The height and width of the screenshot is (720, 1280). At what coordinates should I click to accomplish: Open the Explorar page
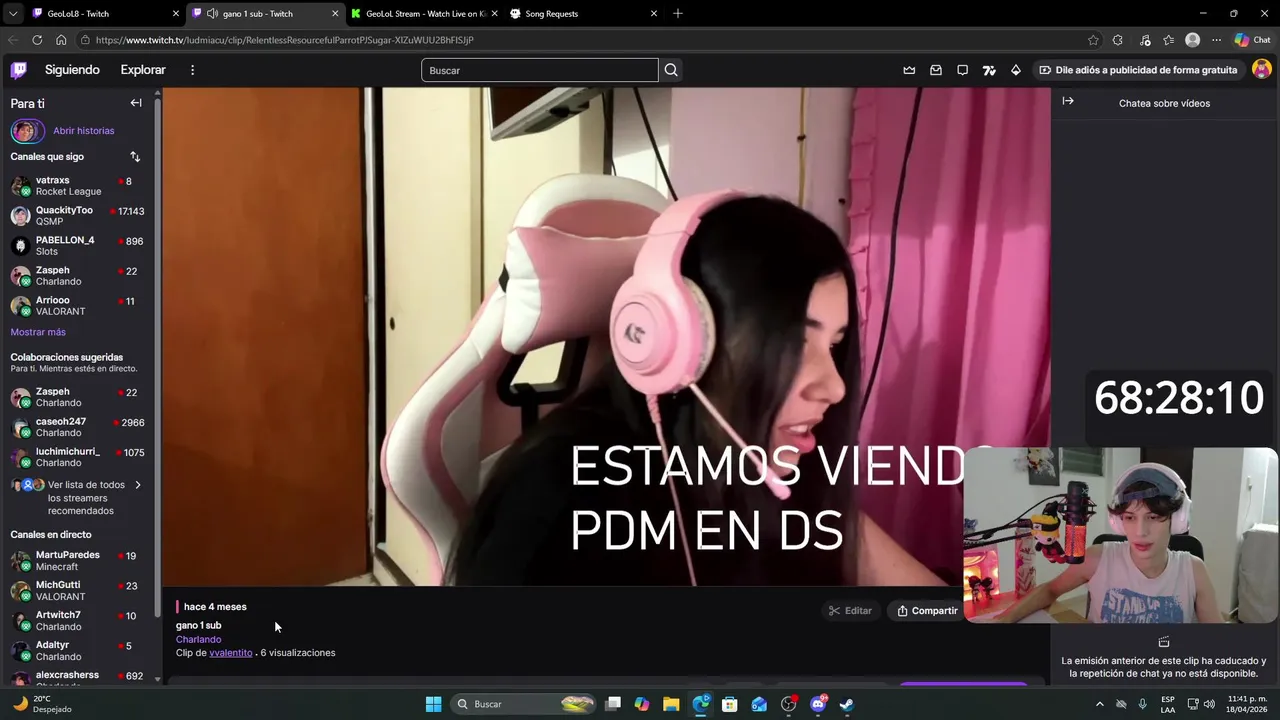click(143, 70)
